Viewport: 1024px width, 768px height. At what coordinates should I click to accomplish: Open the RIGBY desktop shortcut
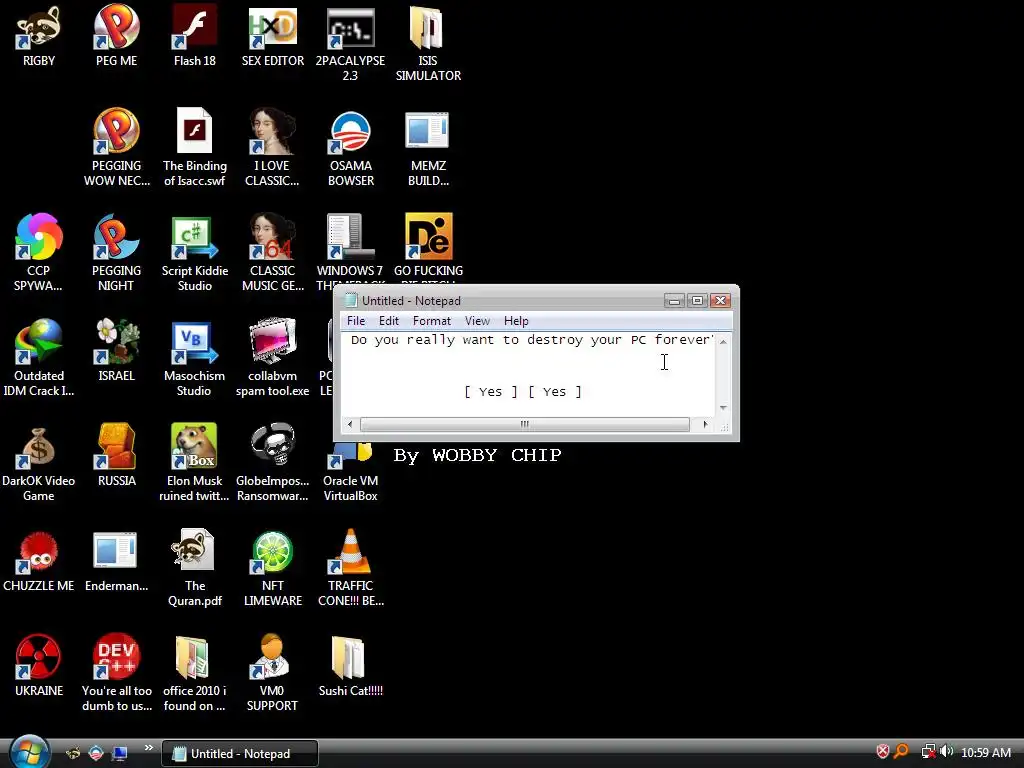coord(39,37)
